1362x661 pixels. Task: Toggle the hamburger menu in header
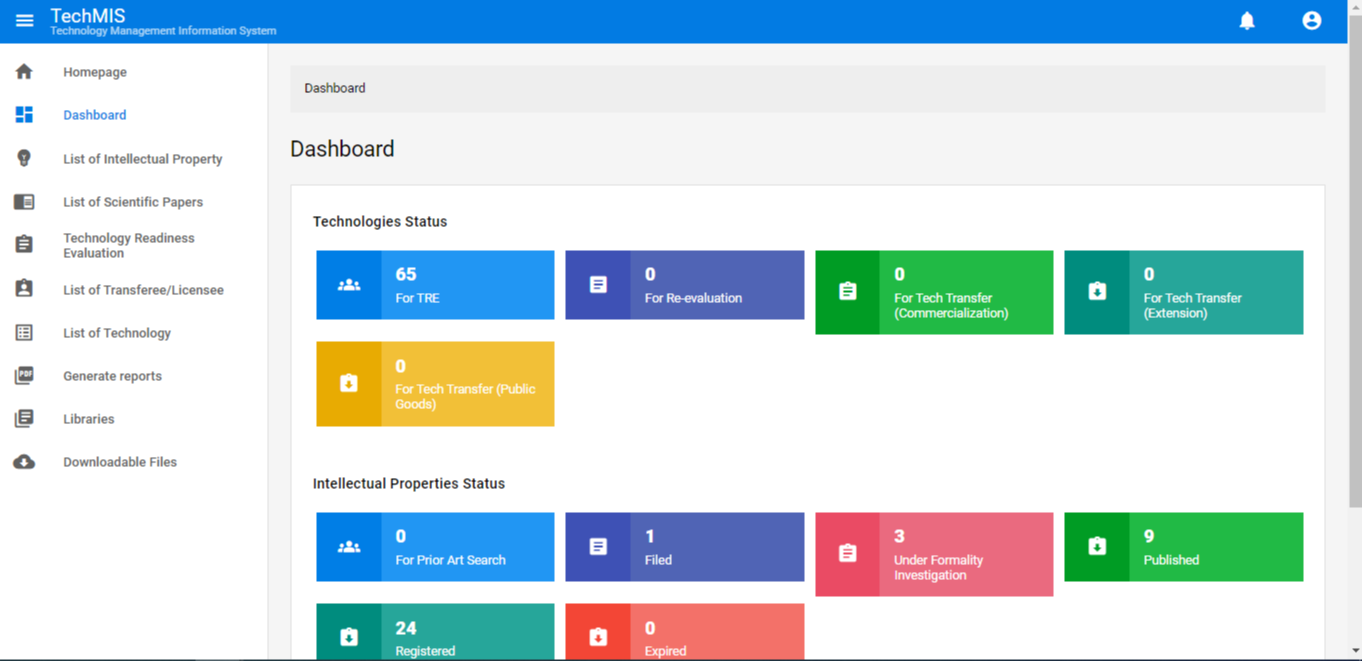pyautogui.click(x=24, y=20)
